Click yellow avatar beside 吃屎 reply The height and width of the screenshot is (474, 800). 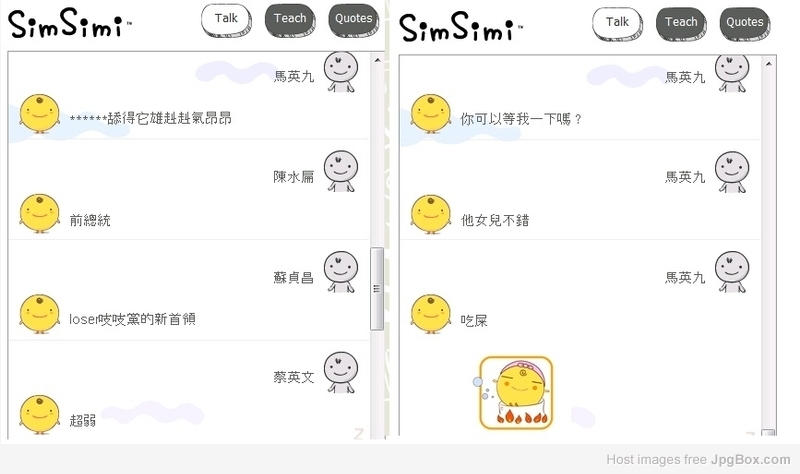(x=431, y=314)
